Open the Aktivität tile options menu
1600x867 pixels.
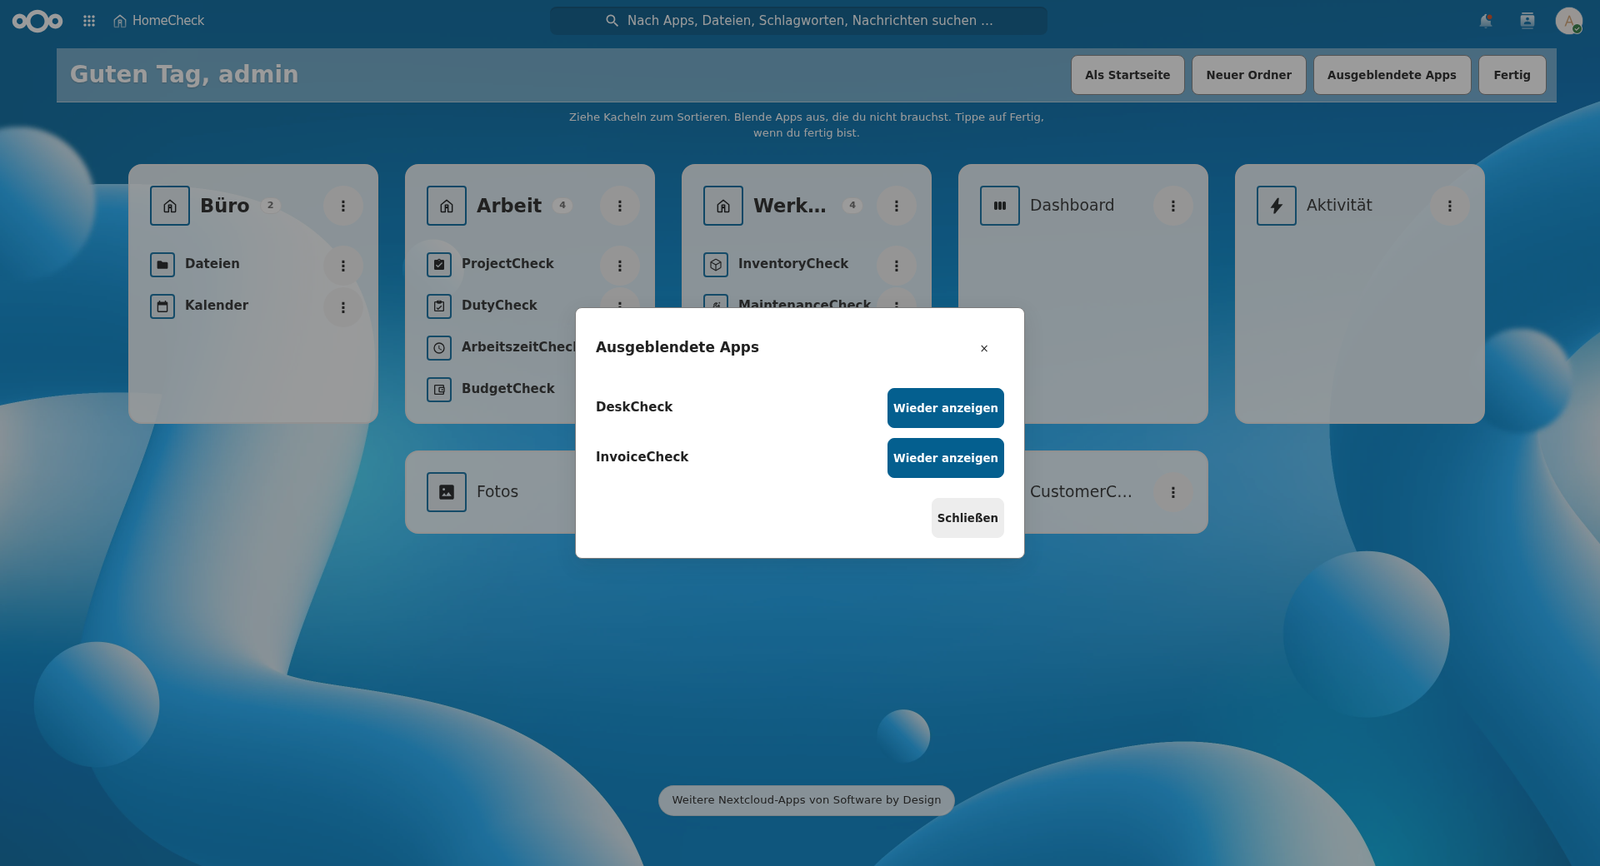[x=1450, y=206]
